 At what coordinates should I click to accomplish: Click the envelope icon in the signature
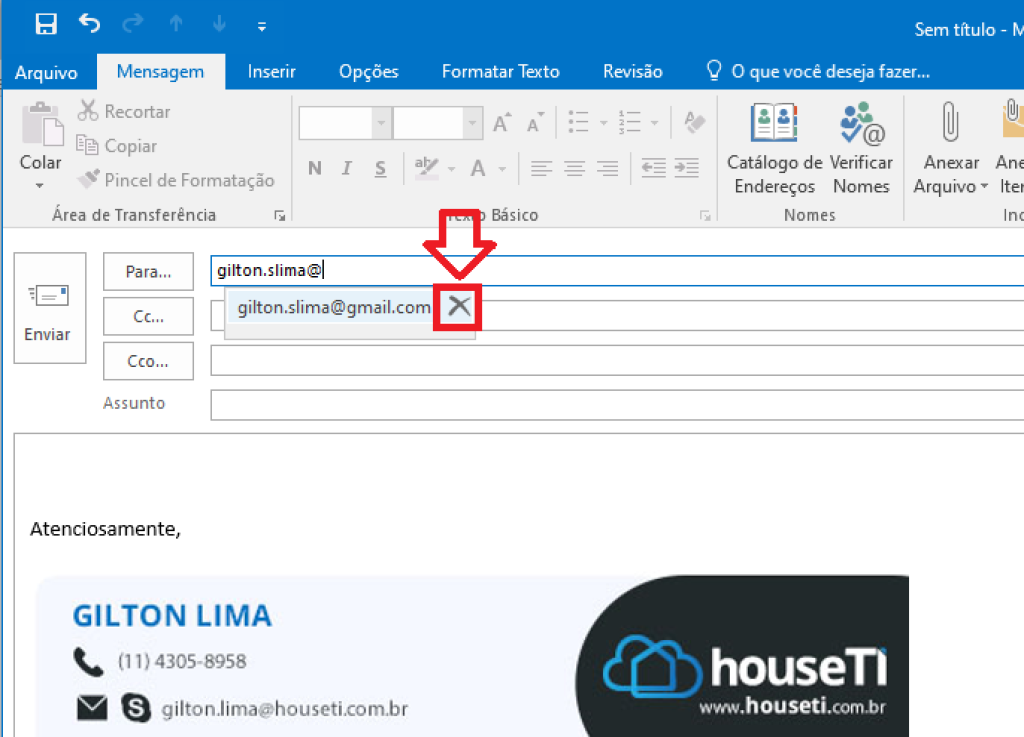(91, 708)
